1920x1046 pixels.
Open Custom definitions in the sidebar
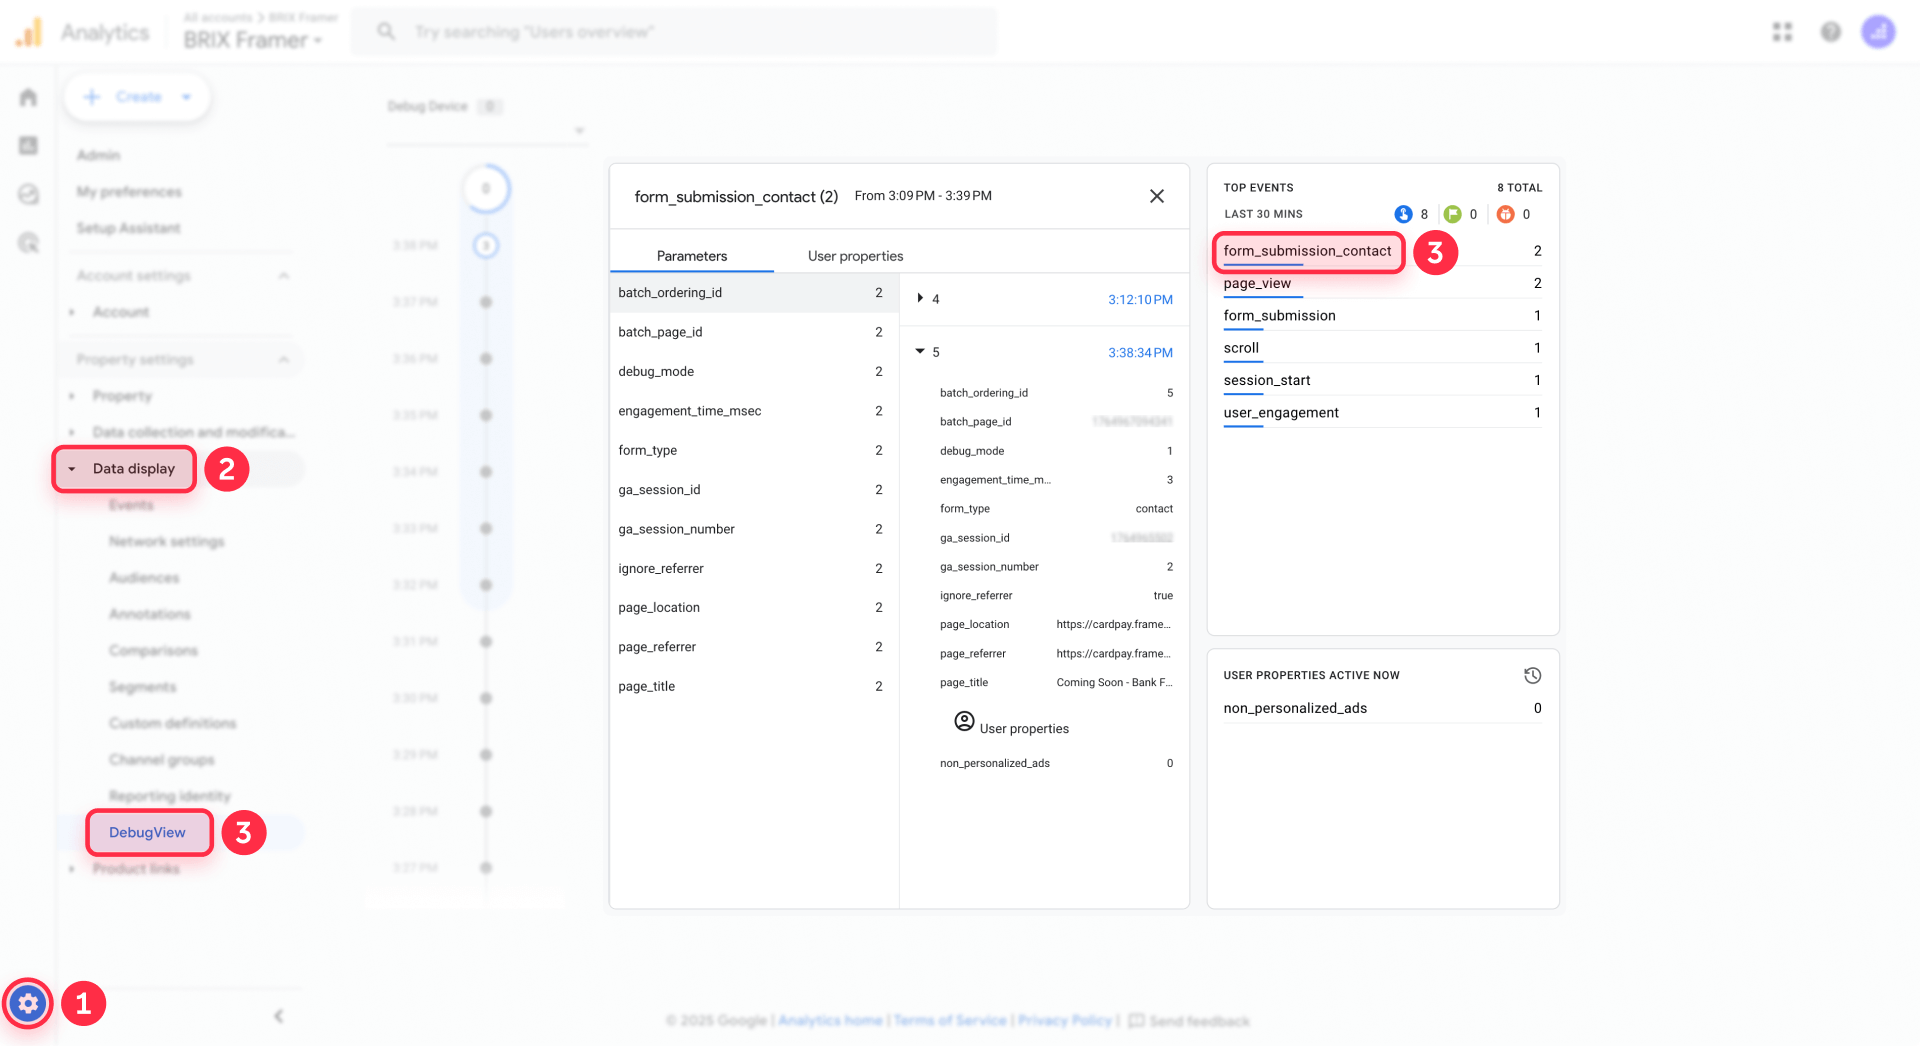173,723
